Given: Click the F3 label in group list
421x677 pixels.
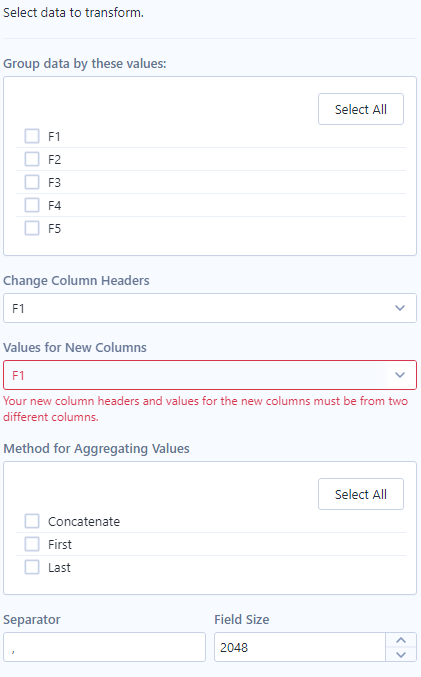Looking at the screenshot, I should (x=54, y=183).
